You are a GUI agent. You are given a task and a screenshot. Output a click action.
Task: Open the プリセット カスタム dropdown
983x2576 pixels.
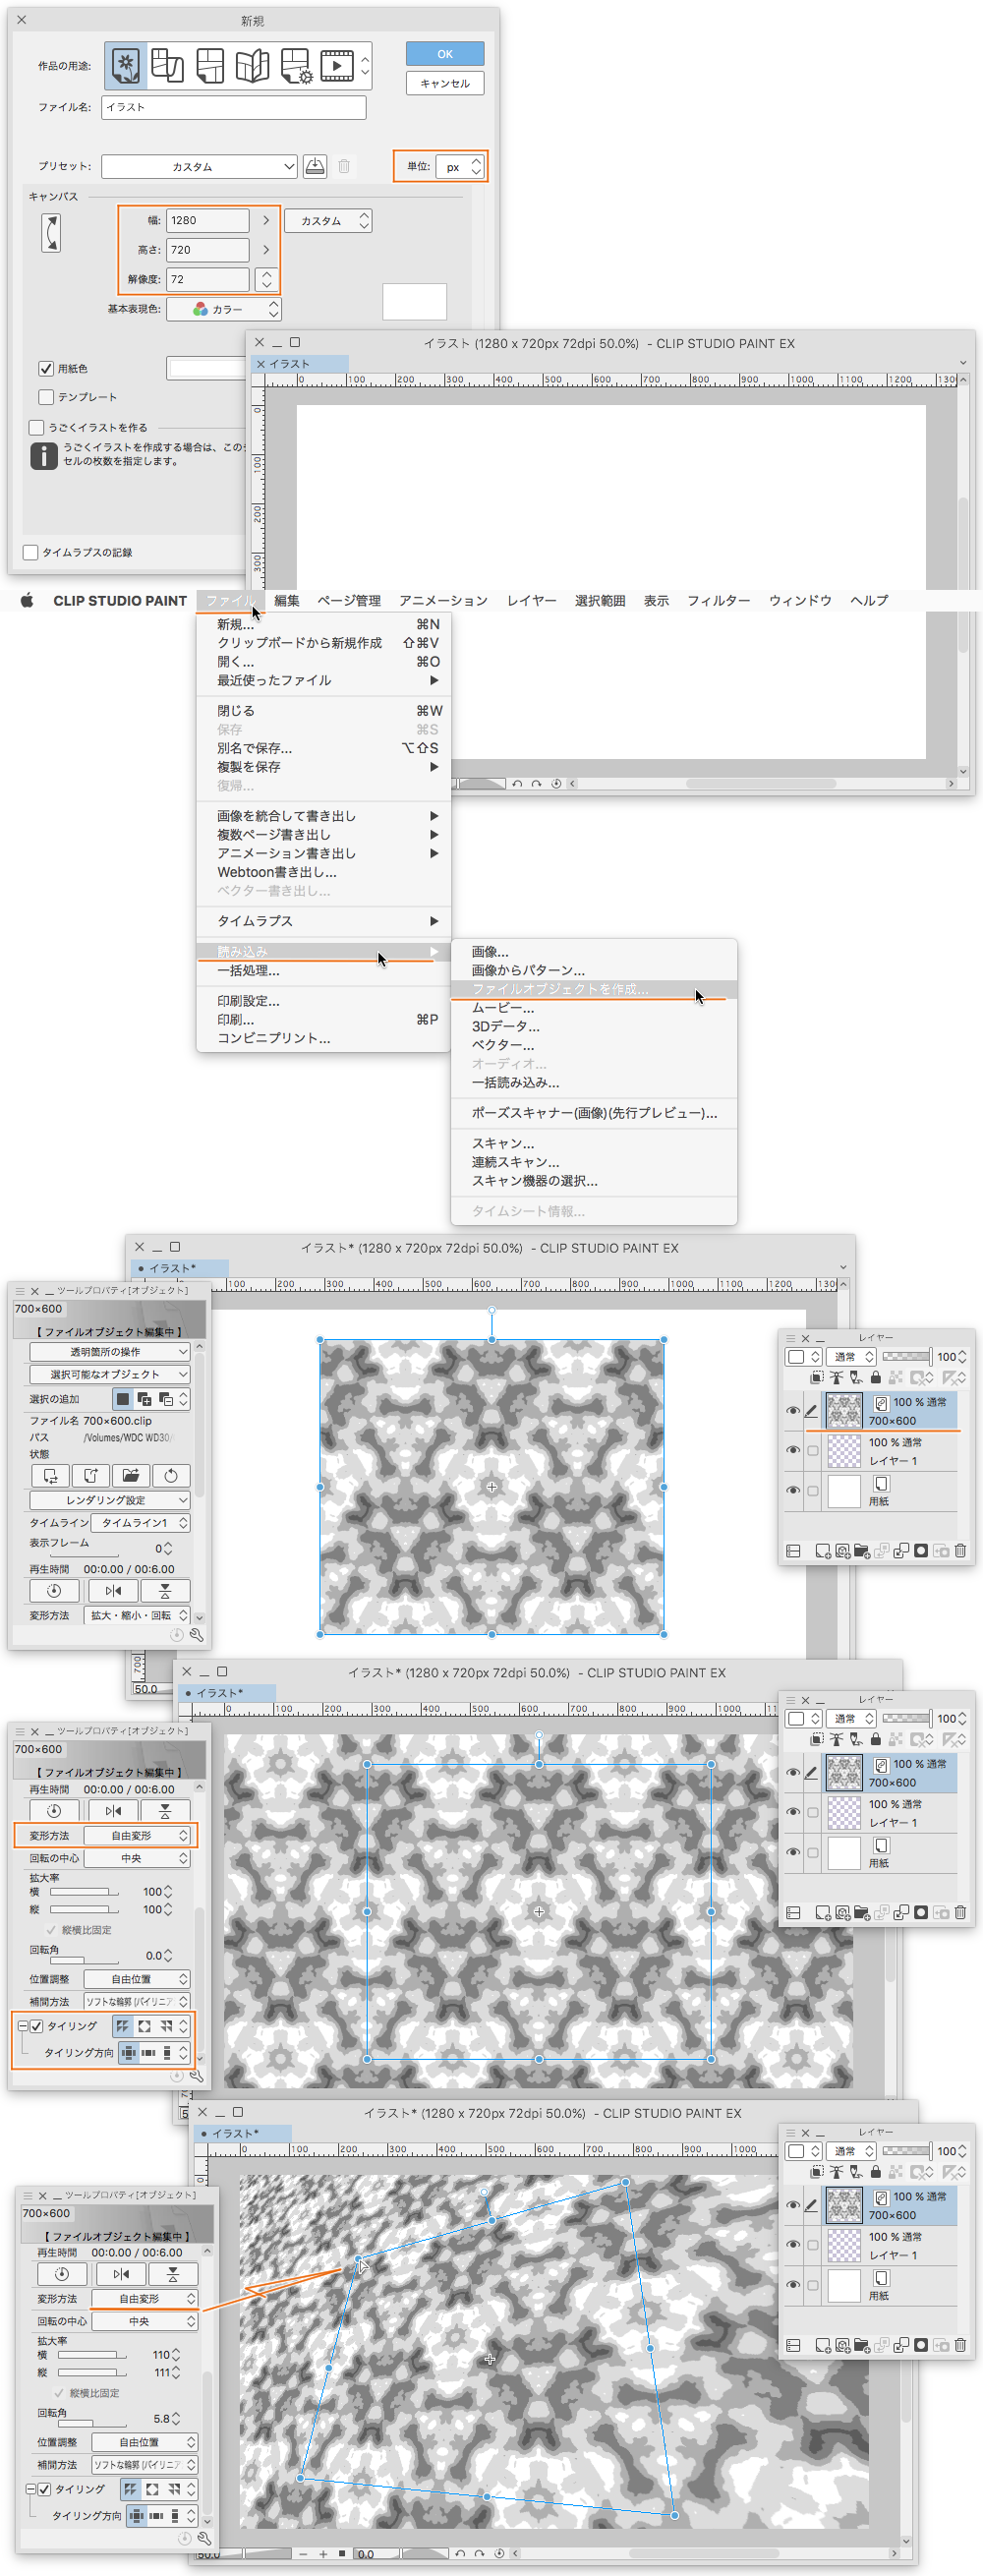click(199, 166)
